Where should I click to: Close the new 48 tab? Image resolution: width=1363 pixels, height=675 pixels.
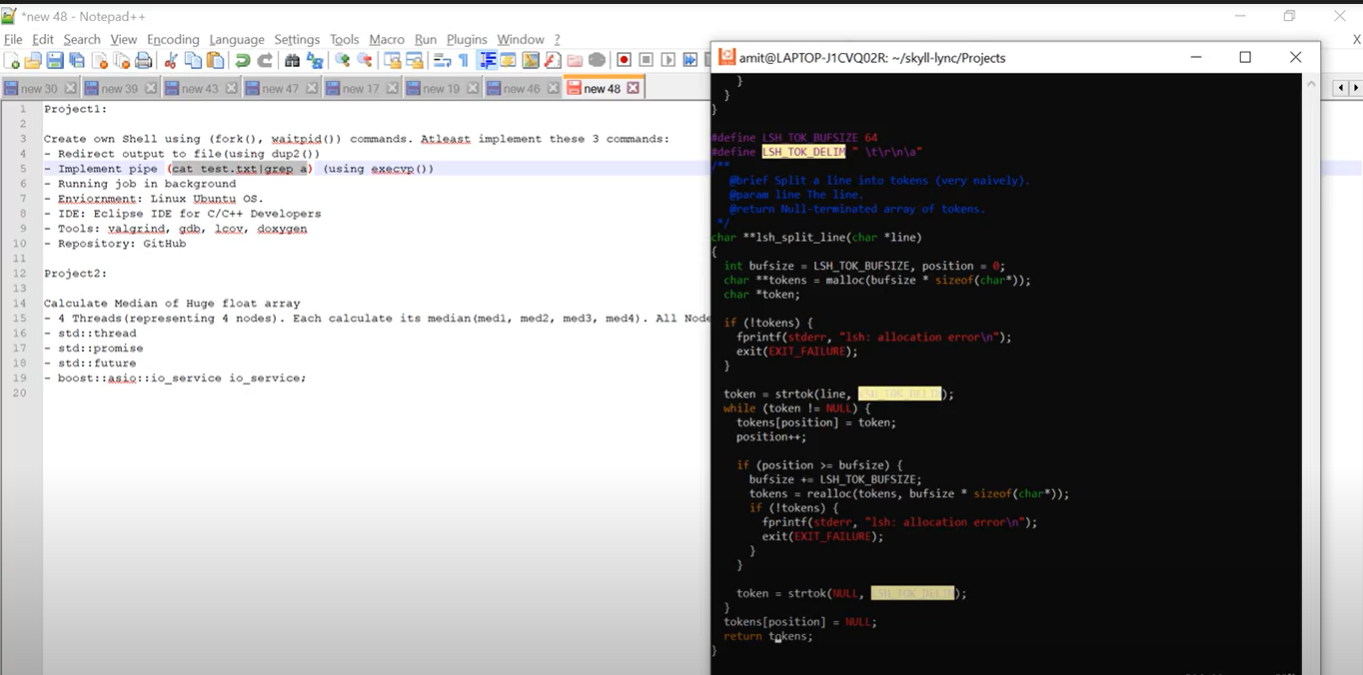633,88
